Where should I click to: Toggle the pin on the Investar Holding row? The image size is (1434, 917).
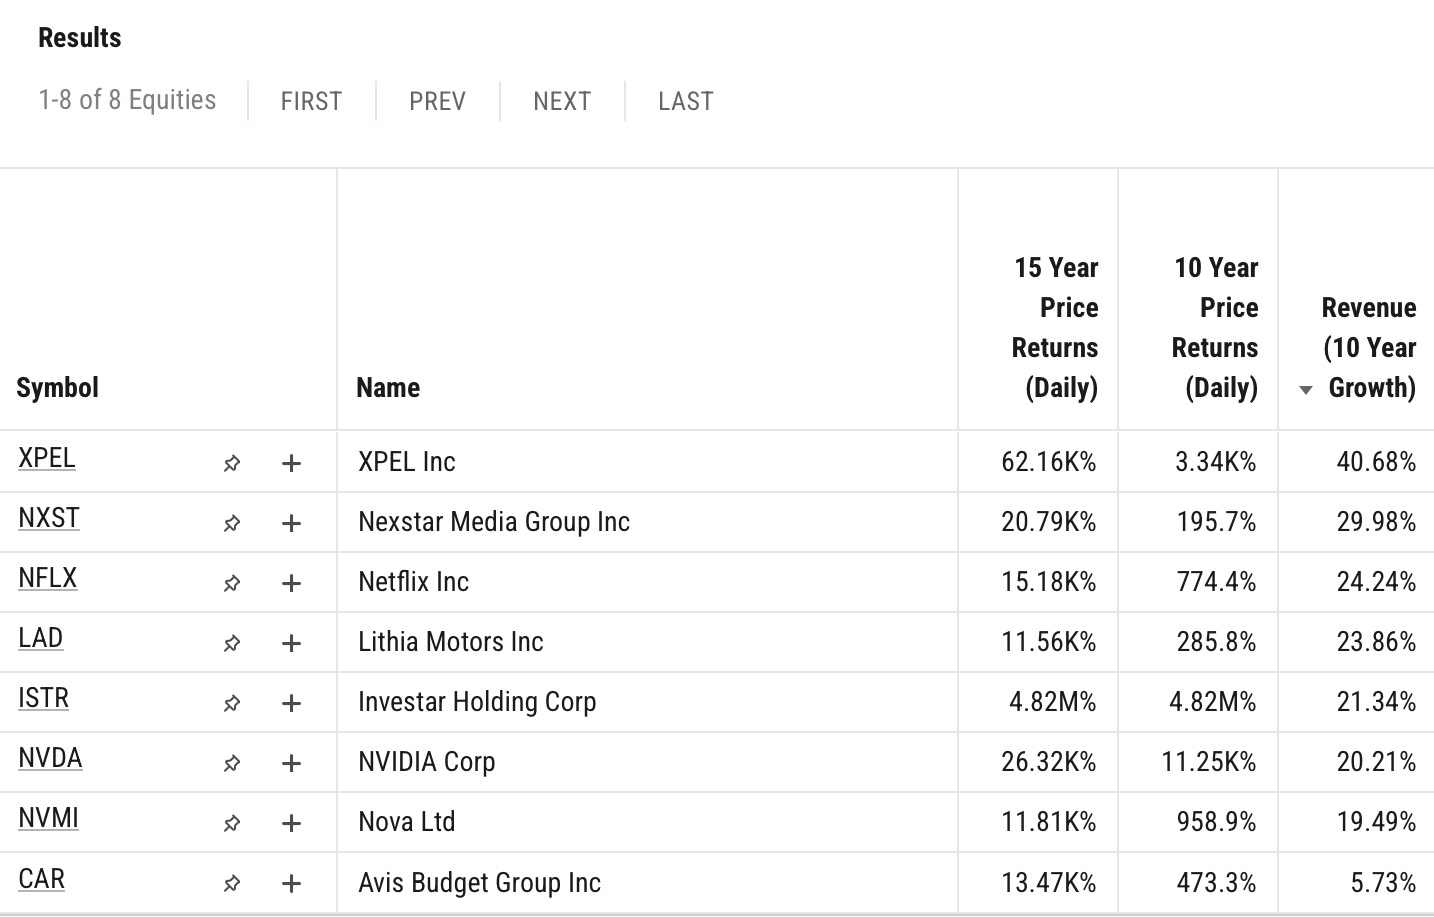[232, 703]
